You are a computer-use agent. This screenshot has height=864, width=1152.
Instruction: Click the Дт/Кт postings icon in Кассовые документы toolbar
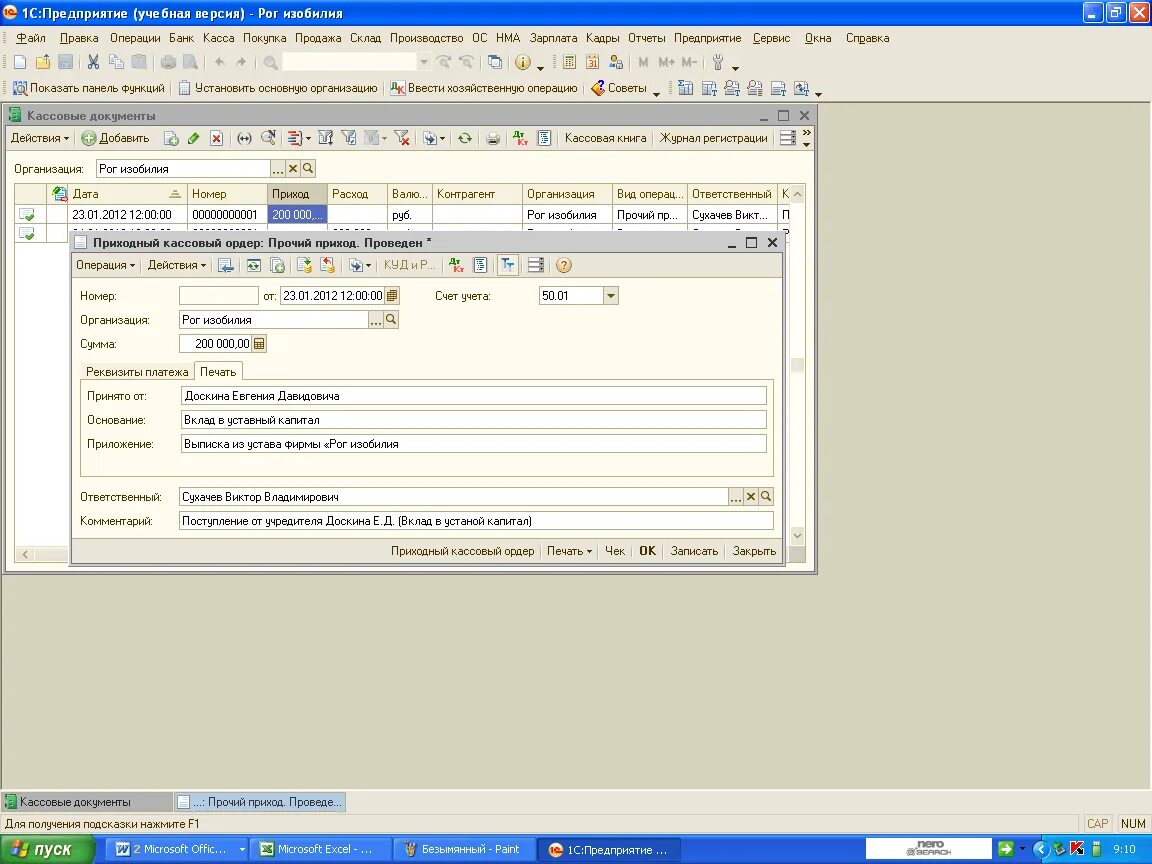(x=521, y=138)
